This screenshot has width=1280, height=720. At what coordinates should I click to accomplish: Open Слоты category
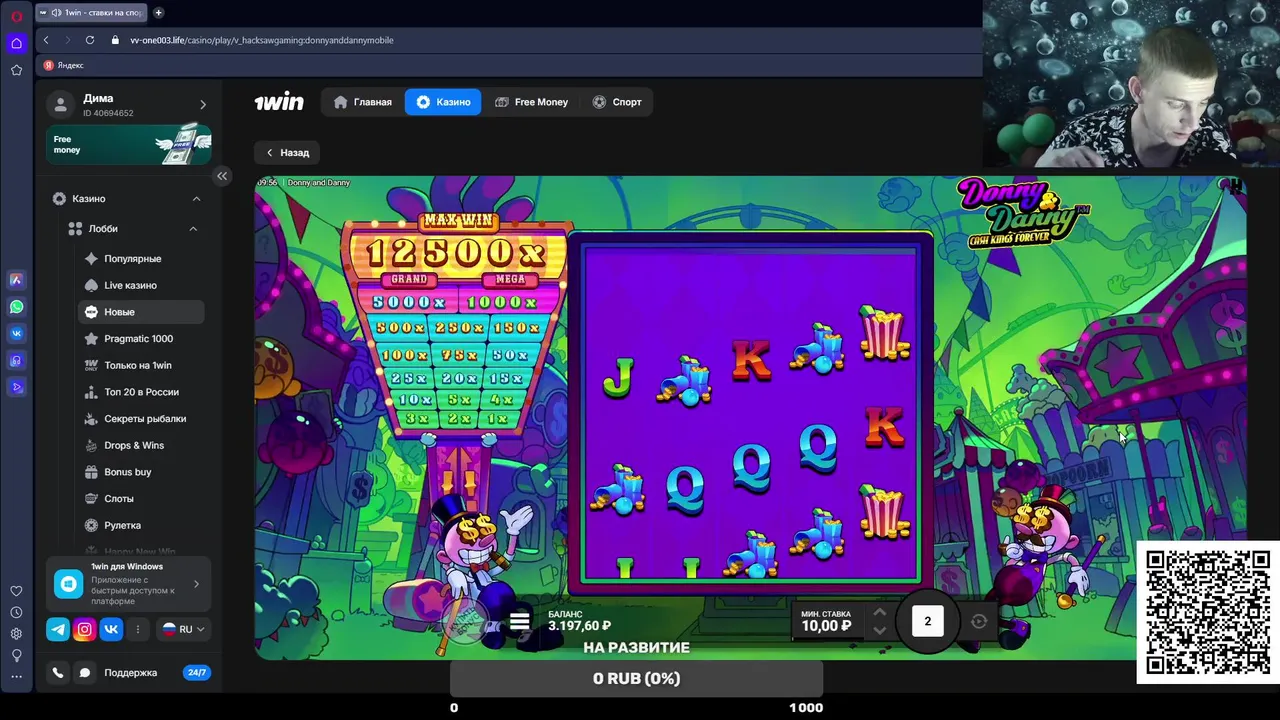point(118,498)
